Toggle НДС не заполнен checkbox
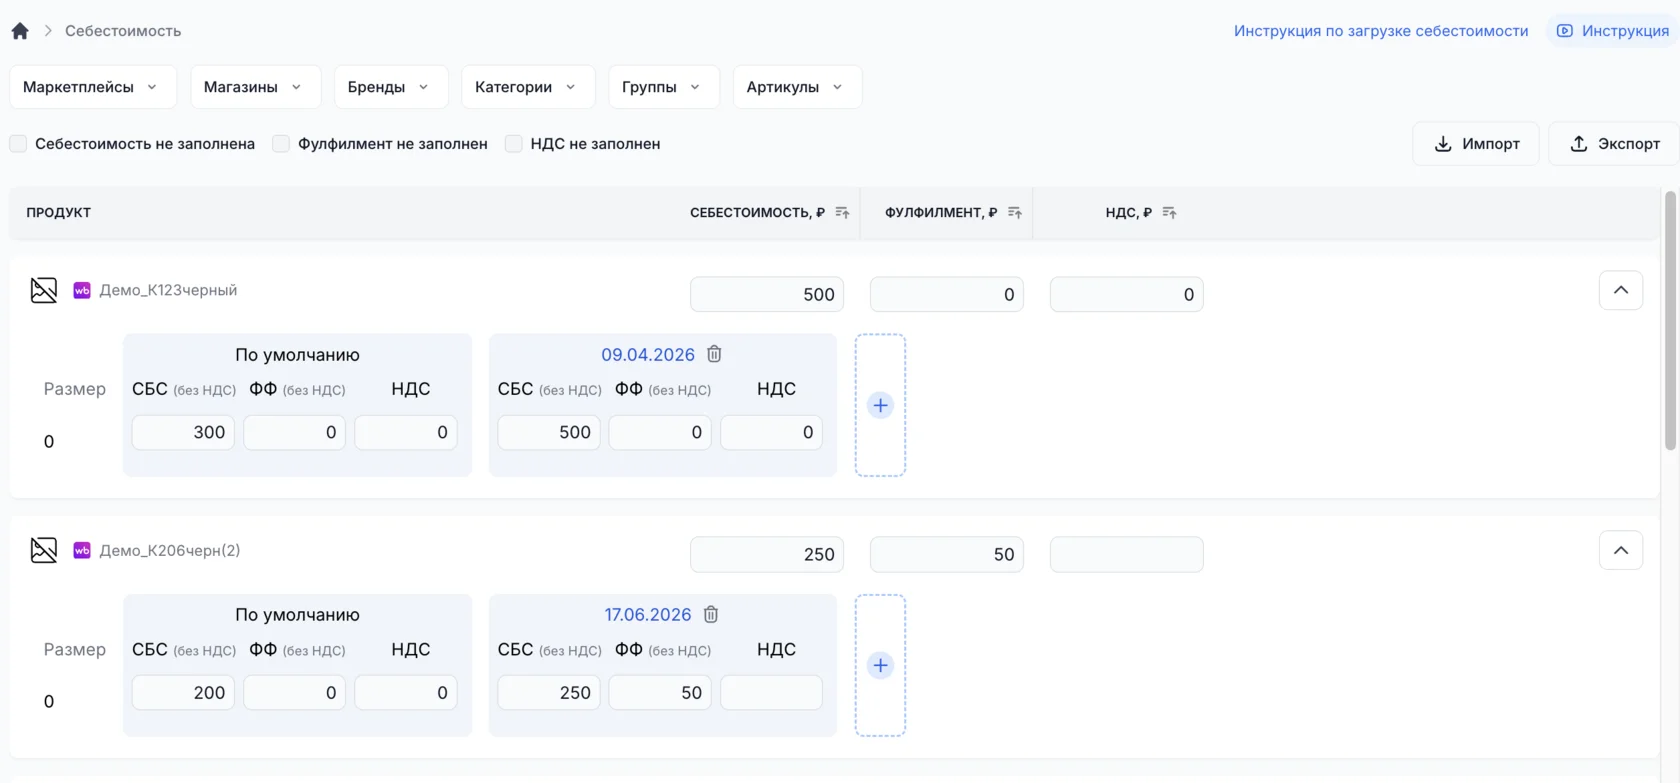 click(513, 144)
